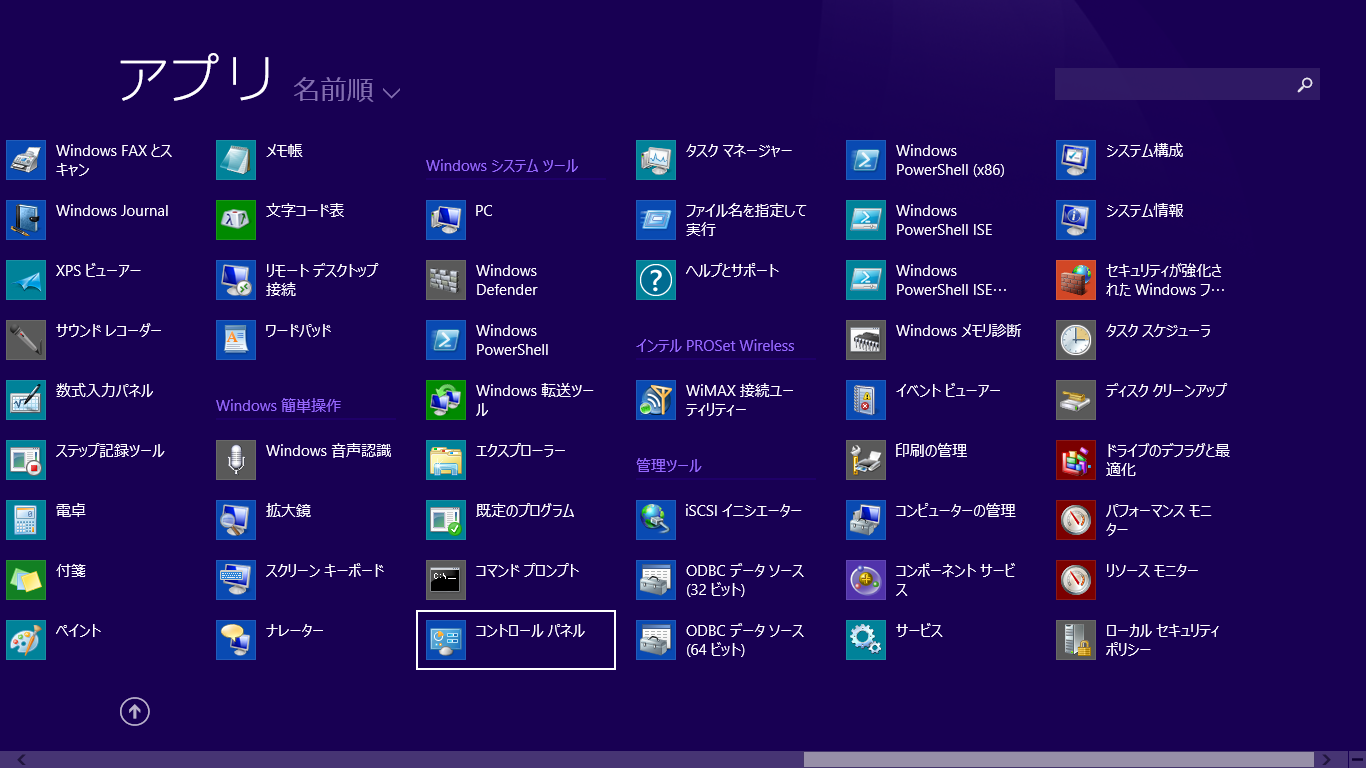Screen dimensions: 1366x768
Task: Click セキュリティが強化された Windows label
Action: pyautogui.click(x=1165, y=280)
